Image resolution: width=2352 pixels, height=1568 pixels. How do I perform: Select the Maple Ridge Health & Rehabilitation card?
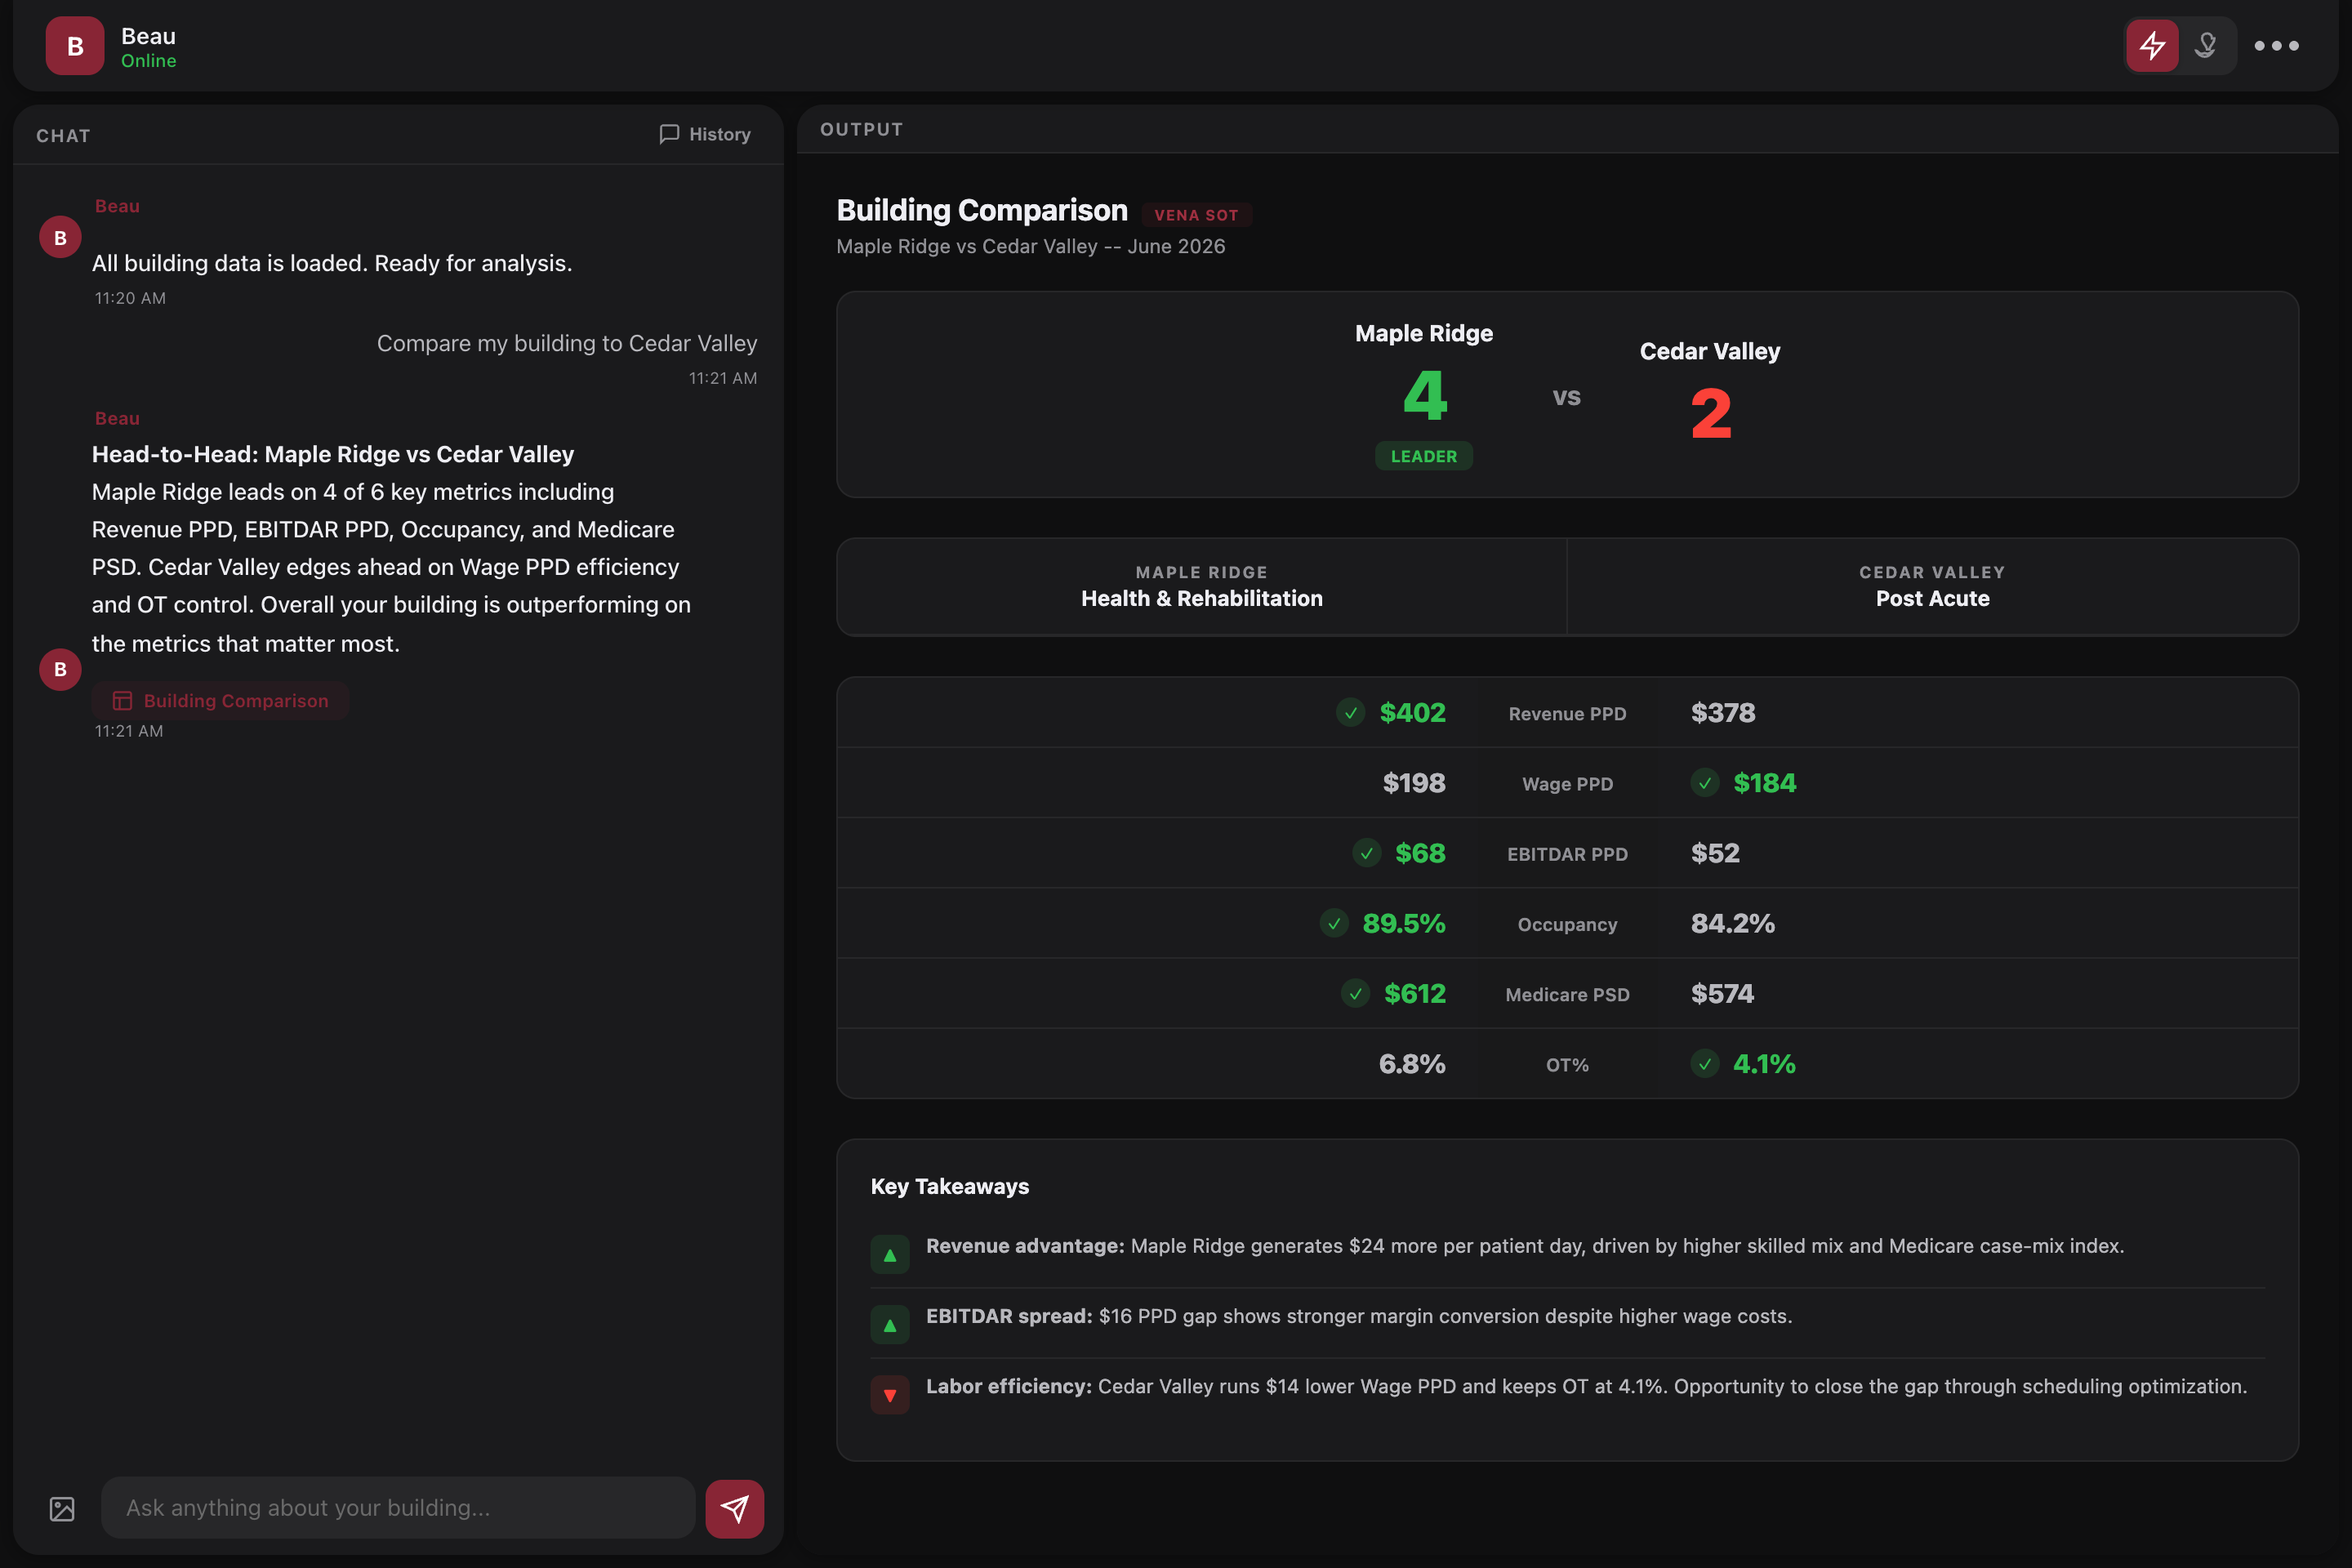pyautogui.click(x=1202, y=587)
